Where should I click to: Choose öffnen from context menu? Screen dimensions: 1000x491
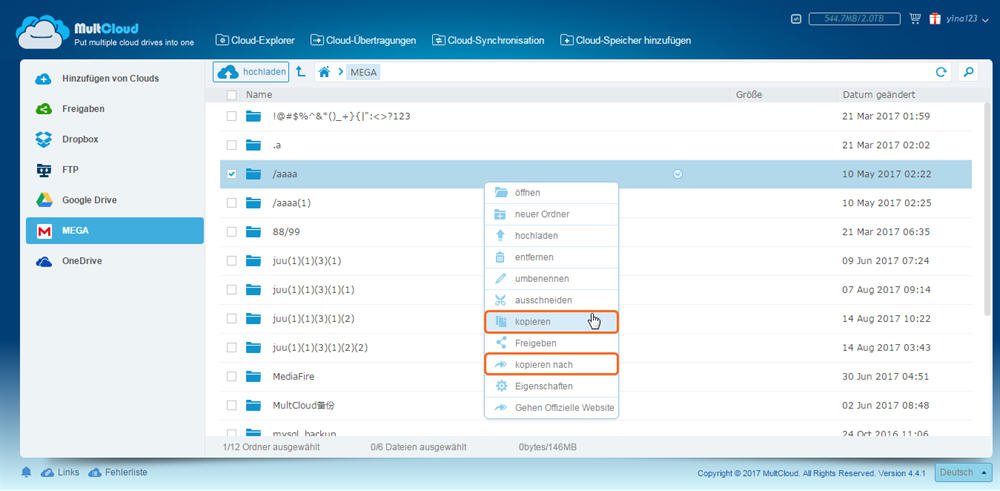click(x=552, y=193)
